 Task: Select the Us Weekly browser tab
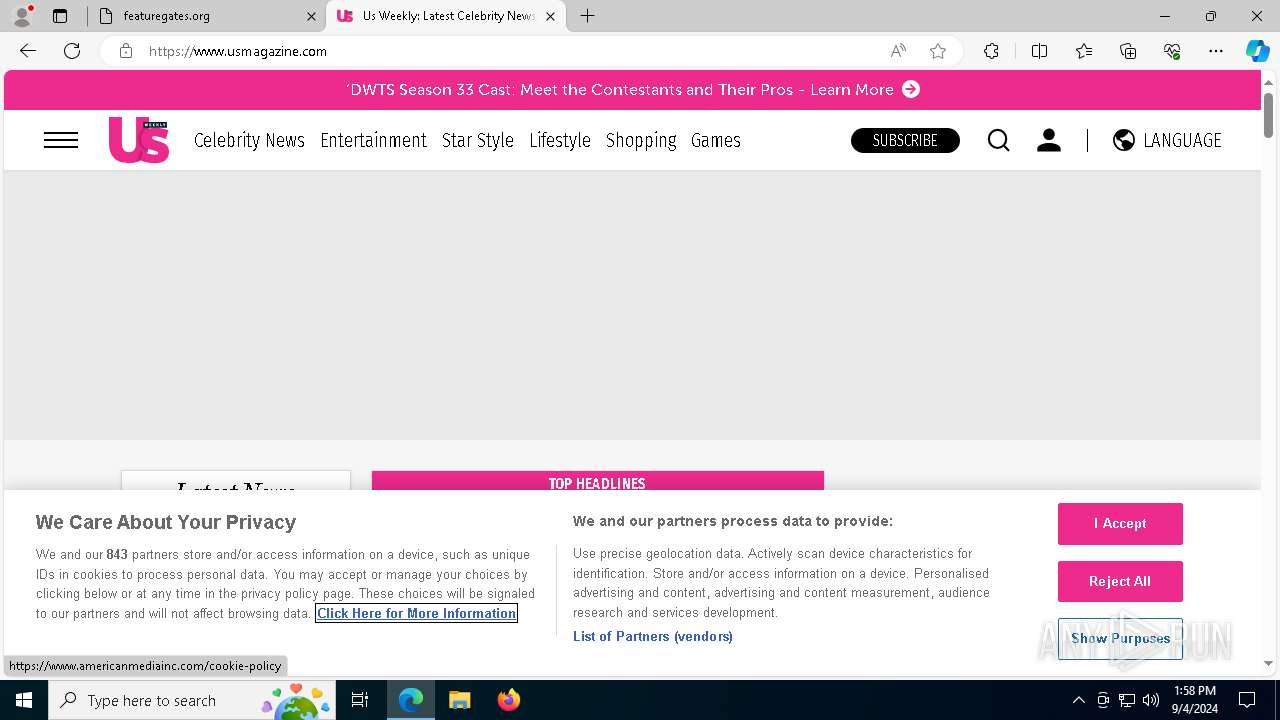[445, 16]
